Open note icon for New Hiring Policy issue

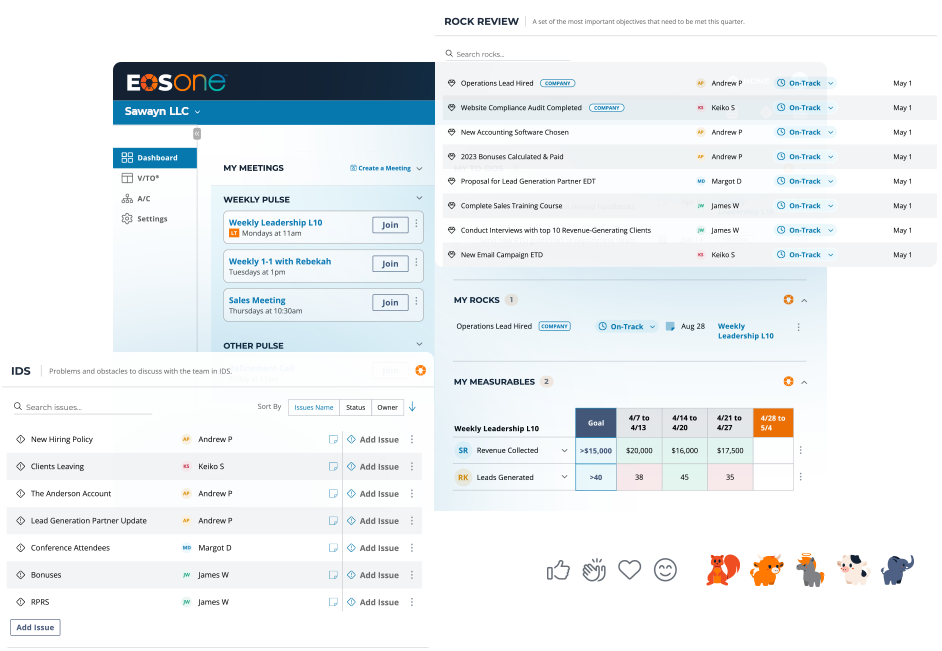pyautogui.click(x=333, y=440)
